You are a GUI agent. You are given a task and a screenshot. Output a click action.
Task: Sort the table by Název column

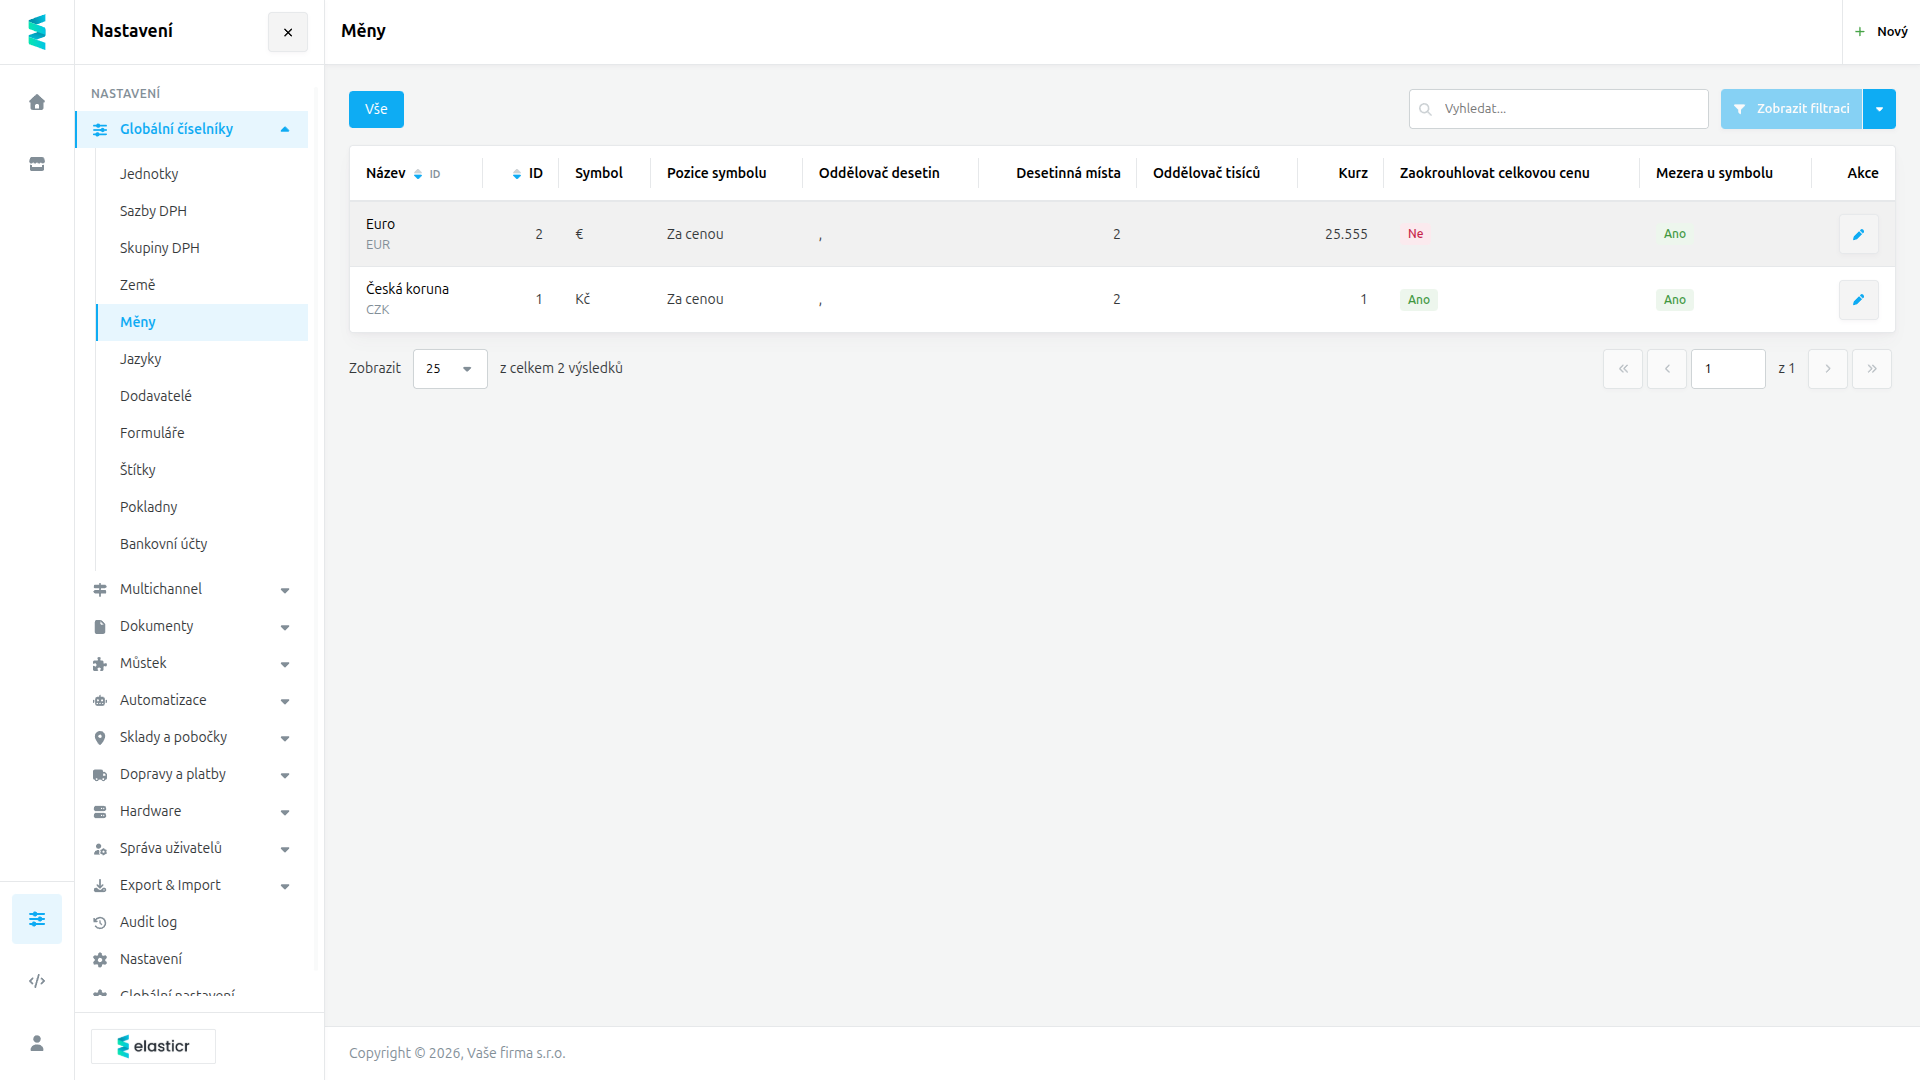pos(386,173)
